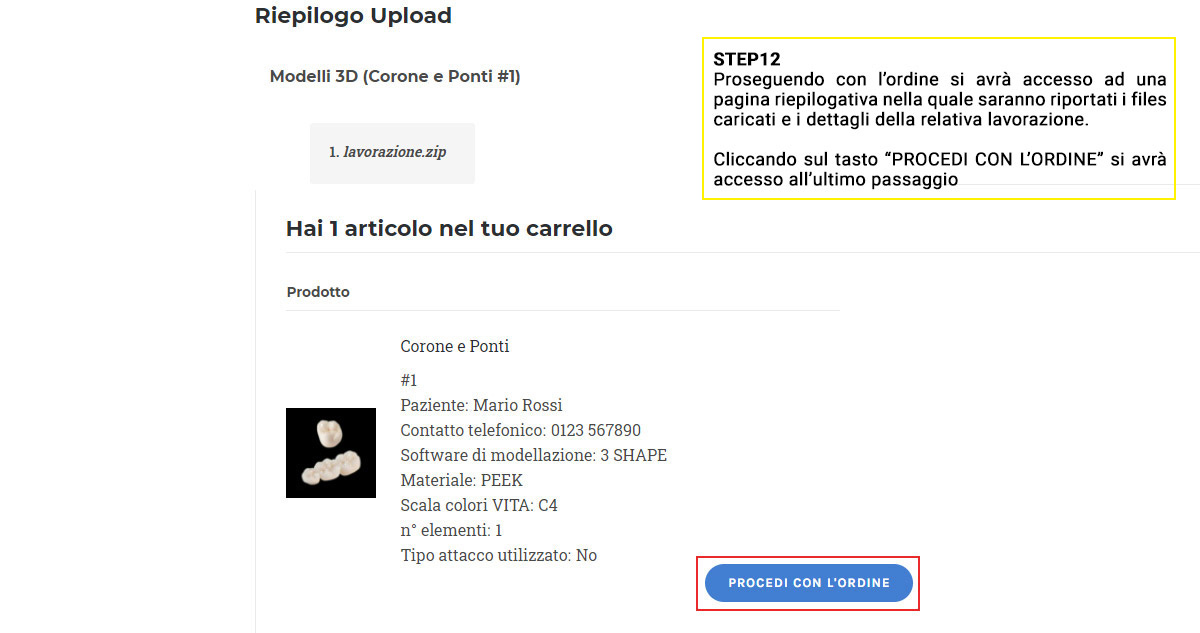Click the instruction paragraph starting "Proseguendo con l'ordine"
This screenshot has width=1200, height=633.
click(940, 100)
